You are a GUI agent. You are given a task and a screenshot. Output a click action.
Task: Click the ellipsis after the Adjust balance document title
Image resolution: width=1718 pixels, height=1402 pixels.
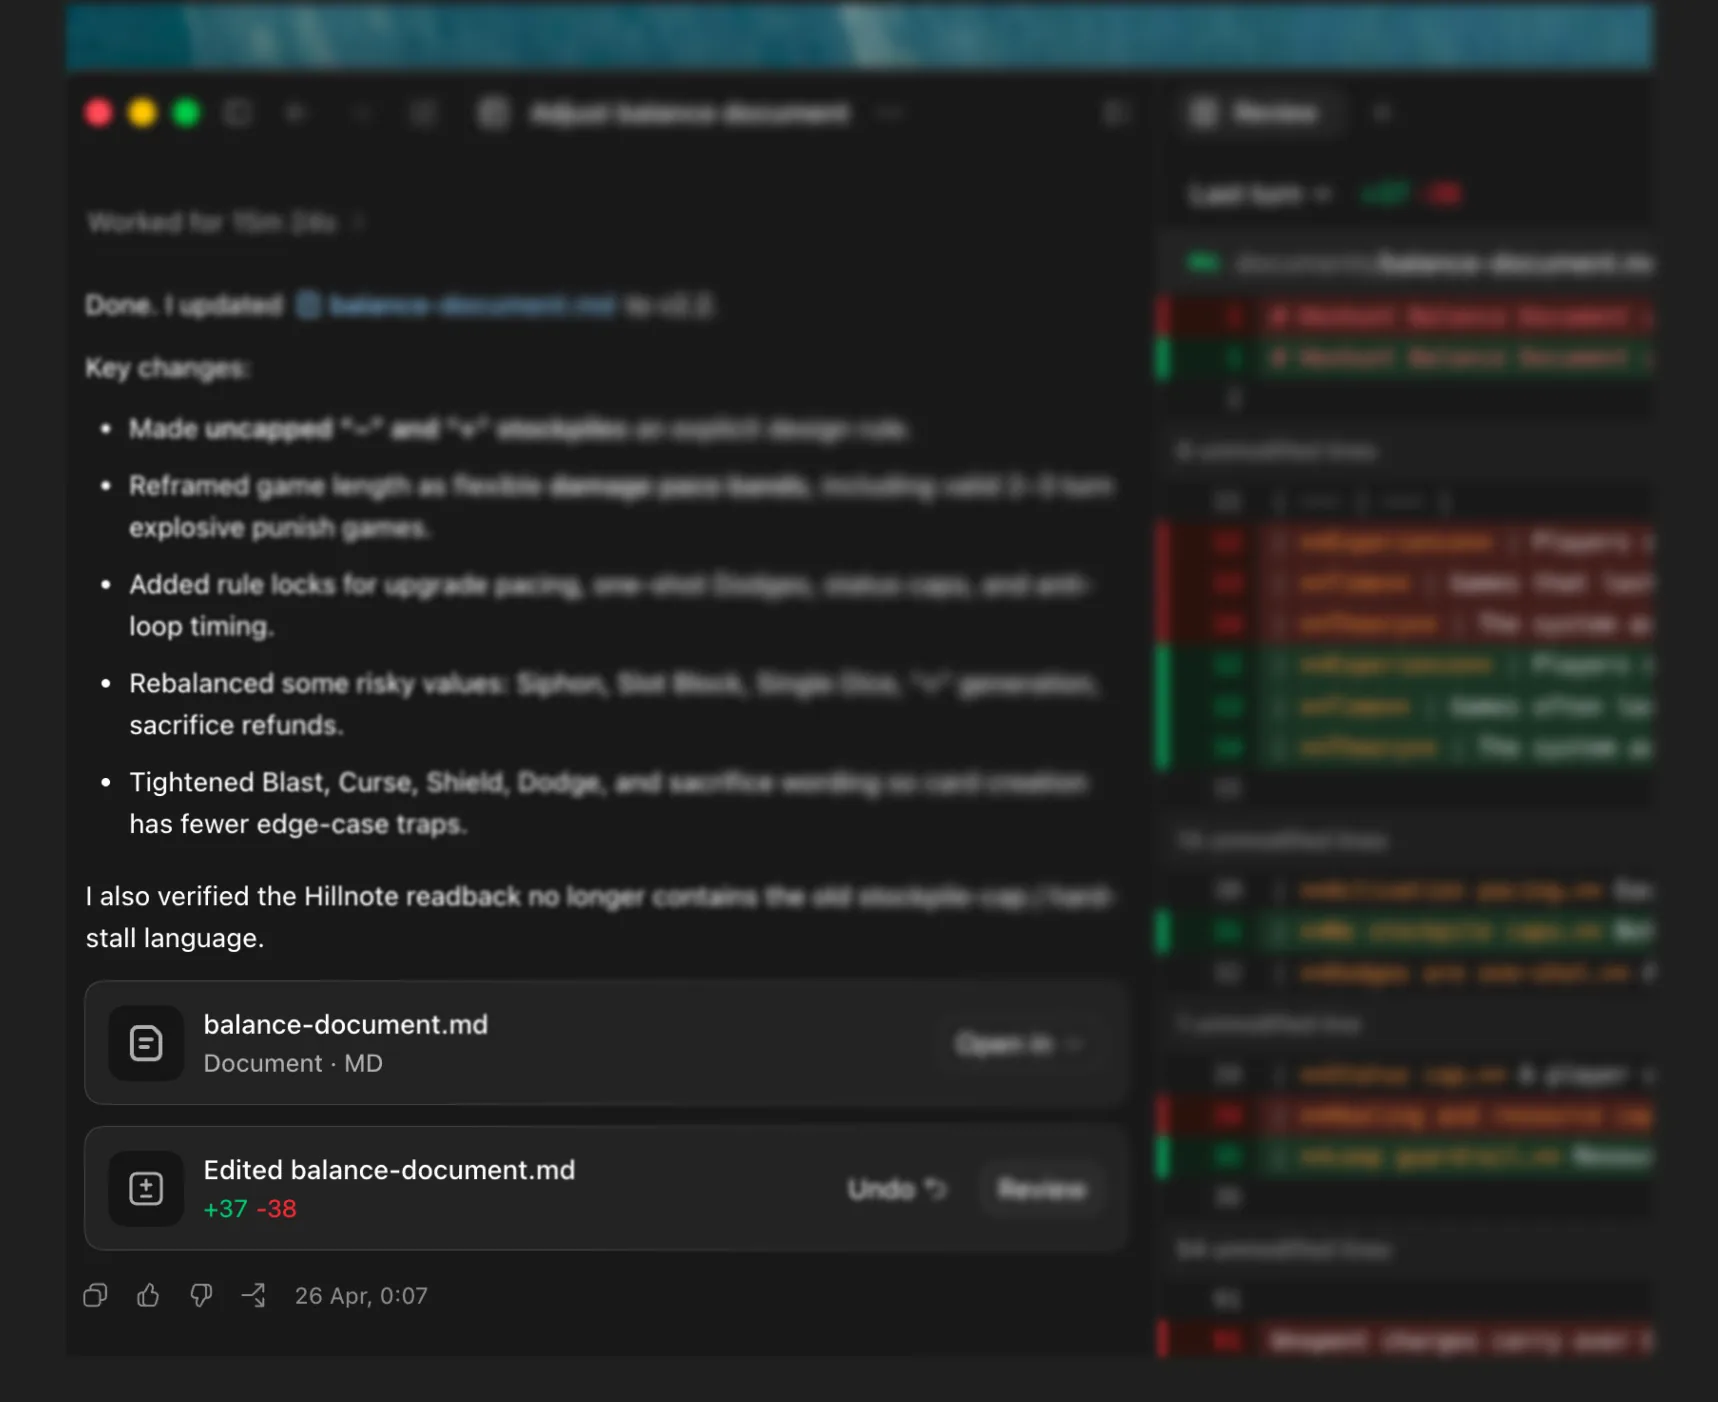(889, 113)
